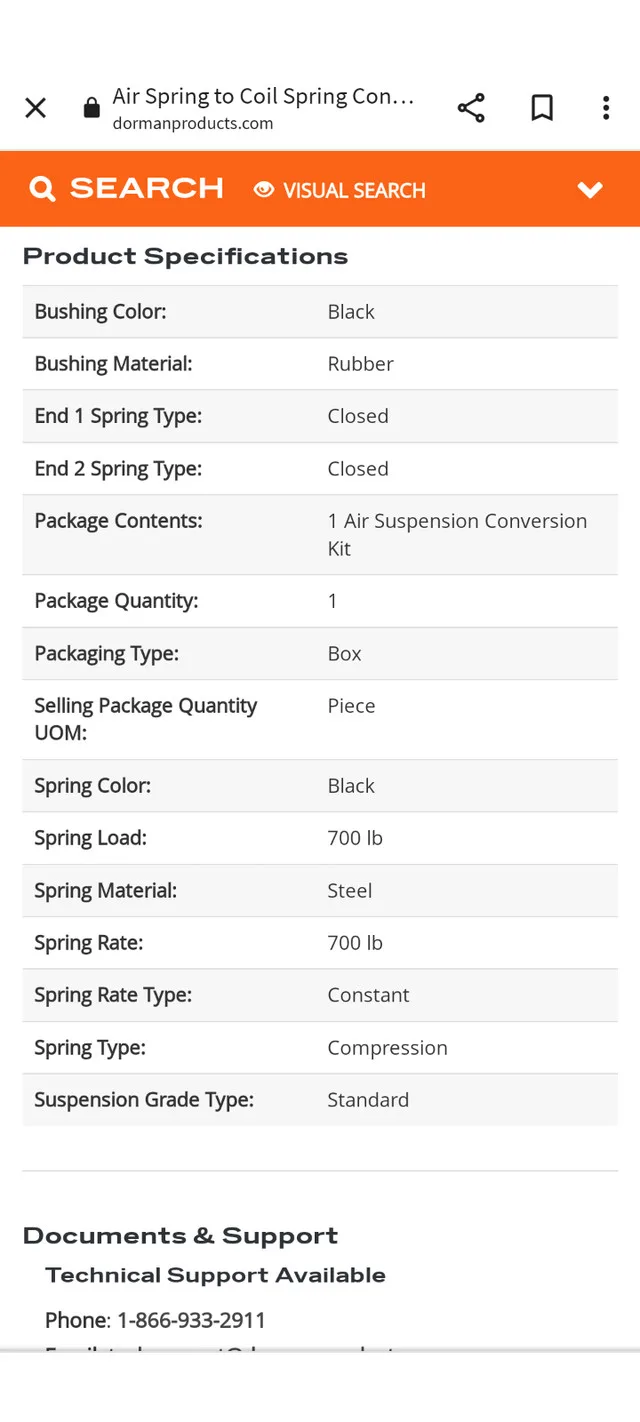Screen dimensions: 640x1422
Task: Tap the padlock site security icon
Action: (91, 107)
